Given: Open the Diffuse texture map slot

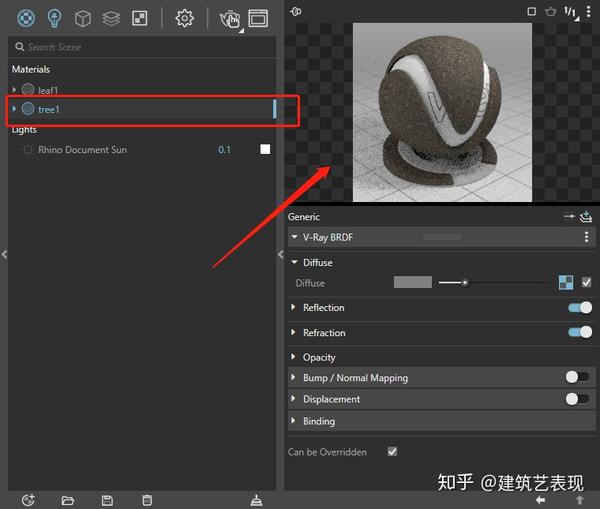Looking at the screenshot, I should tap(566, 282).
